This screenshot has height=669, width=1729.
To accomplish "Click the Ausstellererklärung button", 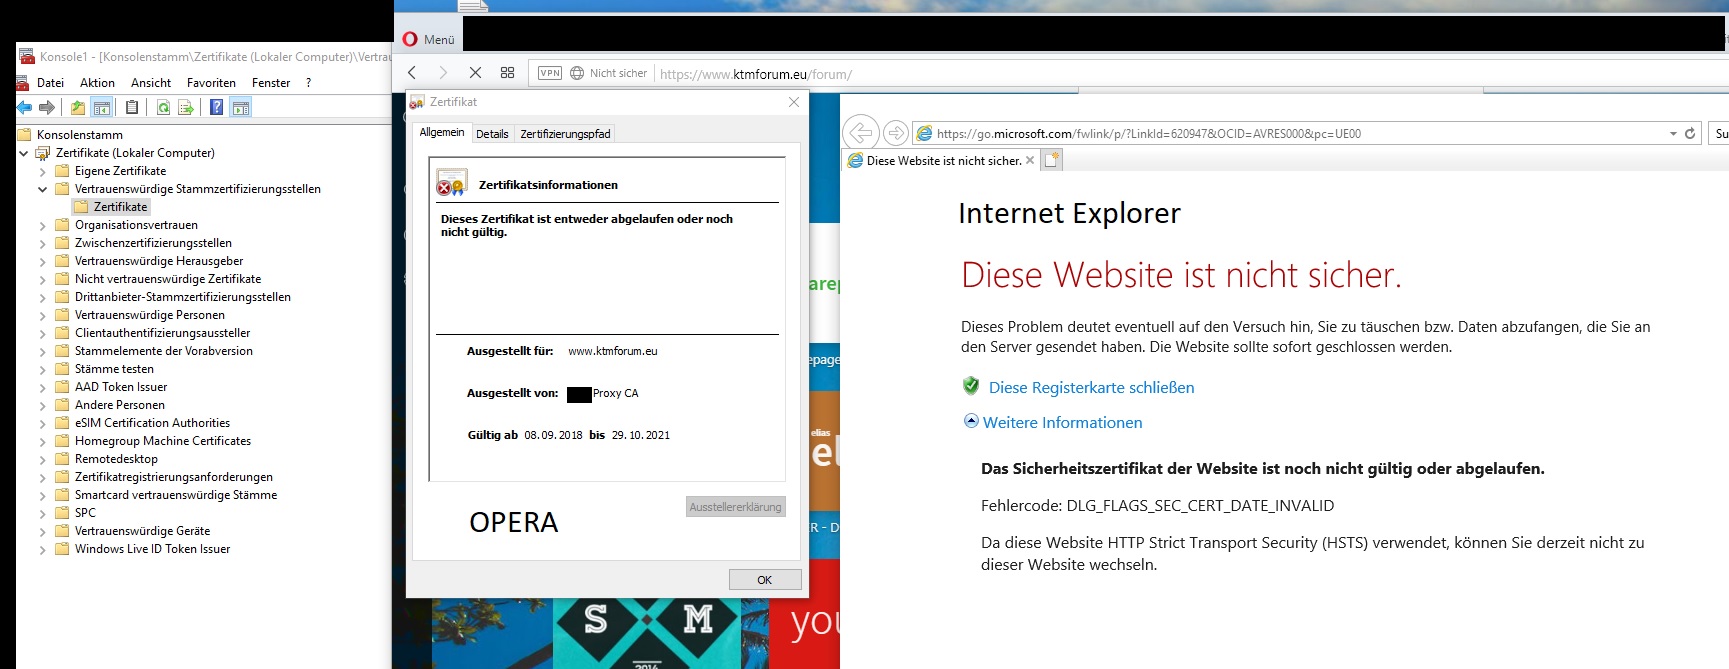I will tap(735, 507).
